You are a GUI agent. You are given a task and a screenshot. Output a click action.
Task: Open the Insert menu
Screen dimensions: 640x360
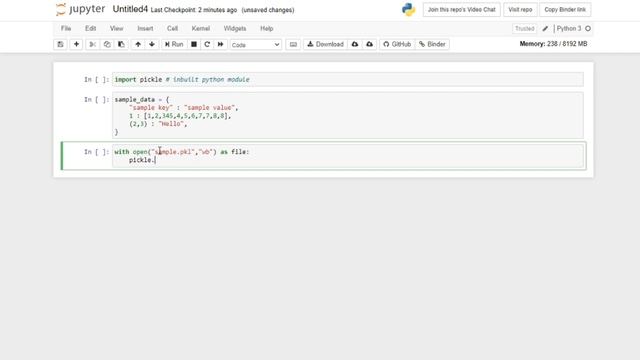(145, 29)
